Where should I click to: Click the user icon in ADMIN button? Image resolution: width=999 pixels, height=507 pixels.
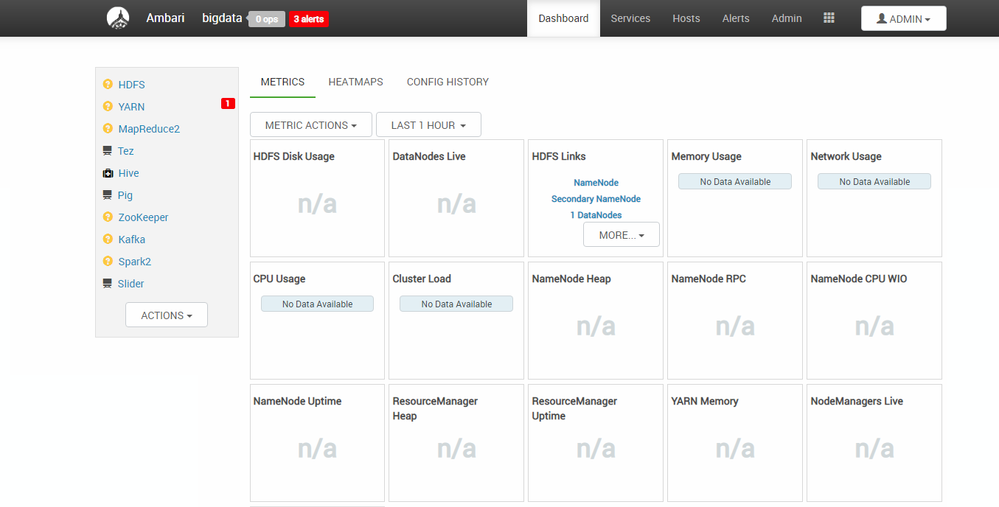tap(882, 18)
